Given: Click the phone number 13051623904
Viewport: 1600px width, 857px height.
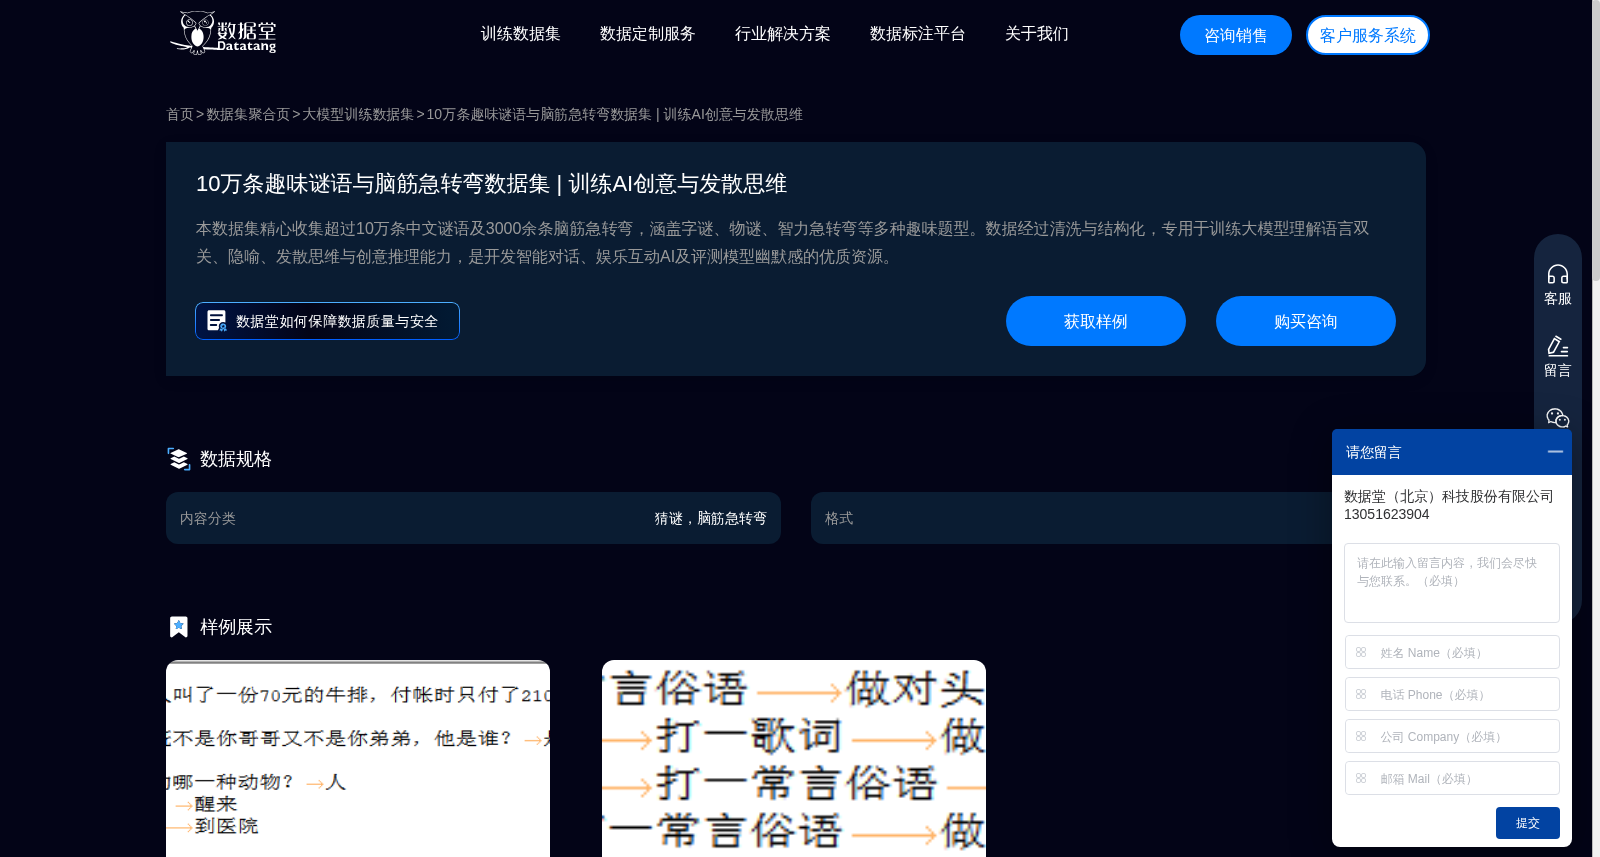Looking at the screenshot, I should pos(1386,514).
